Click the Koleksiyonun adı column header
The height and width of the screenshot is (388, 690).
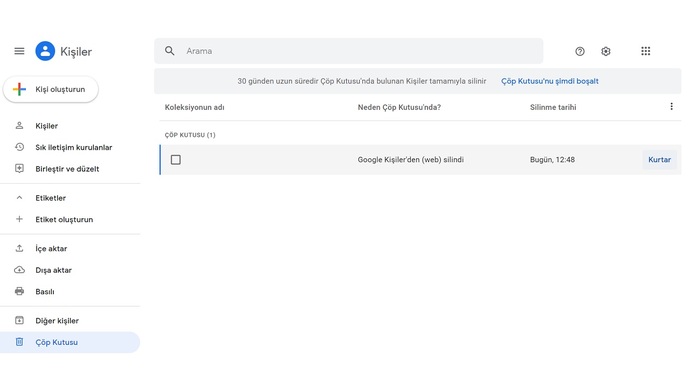(x=195, y=107)
